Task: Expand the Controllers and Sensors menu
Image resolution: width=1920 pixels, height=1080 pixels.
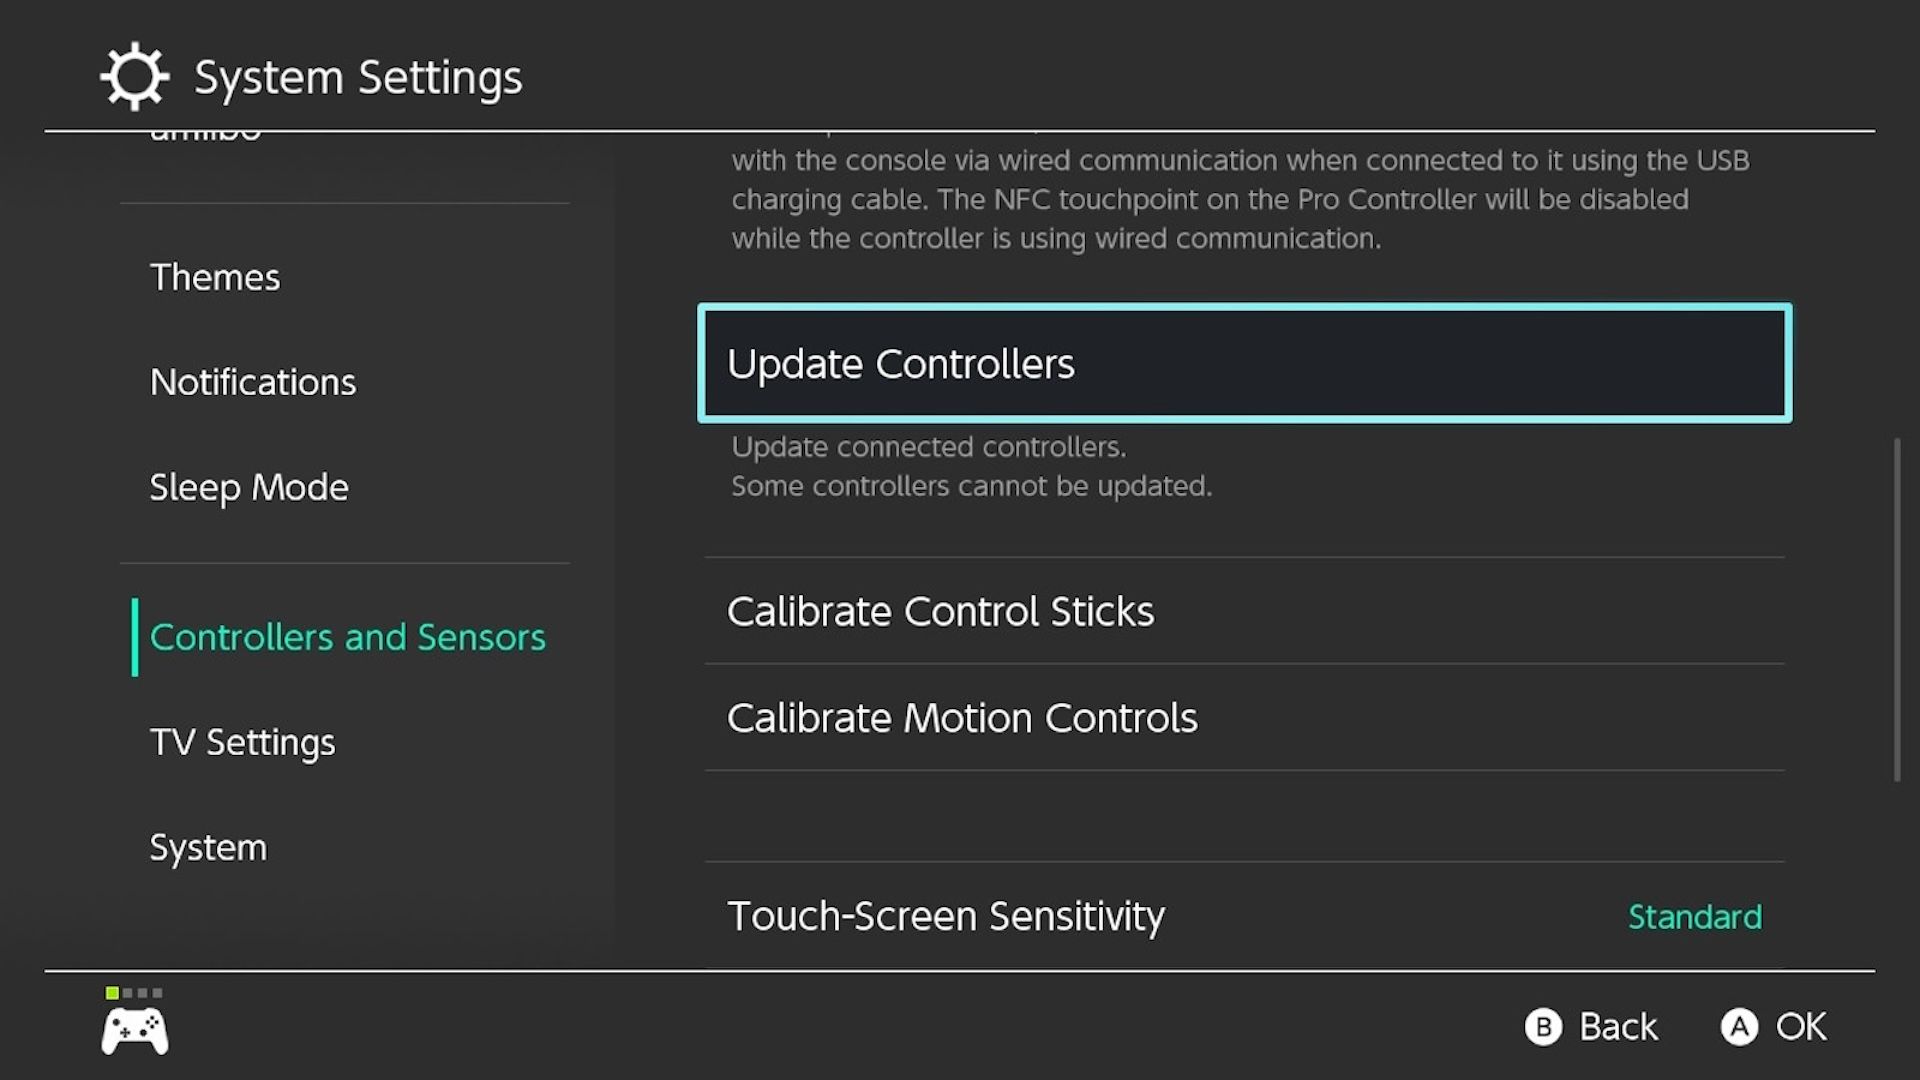Action: [x=347, y=637]
